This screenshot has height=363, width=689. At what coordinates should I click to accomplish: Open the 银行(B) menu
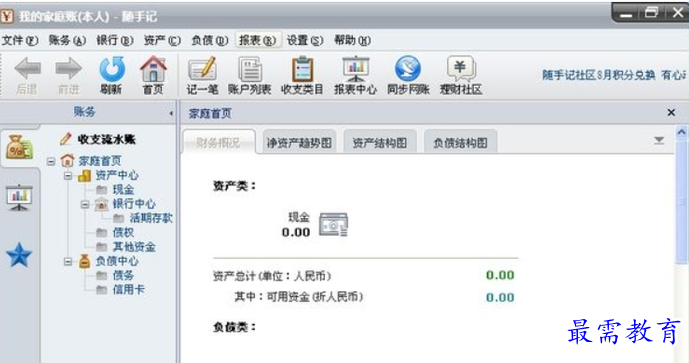click(x=115, y=40)
